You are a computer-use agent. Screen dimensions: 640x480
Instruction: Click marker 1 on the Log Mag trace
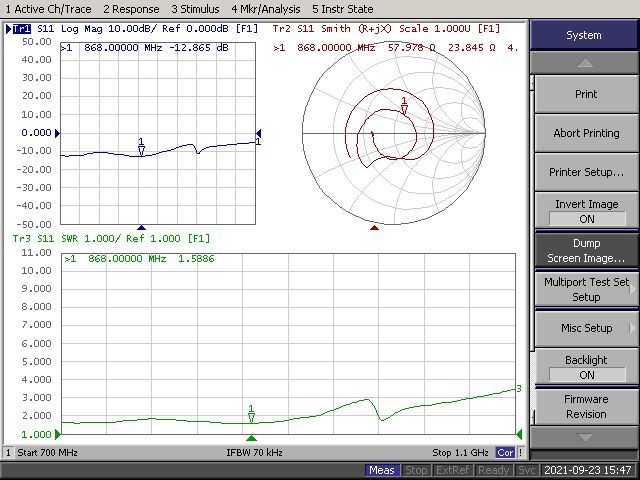[141, 148]
